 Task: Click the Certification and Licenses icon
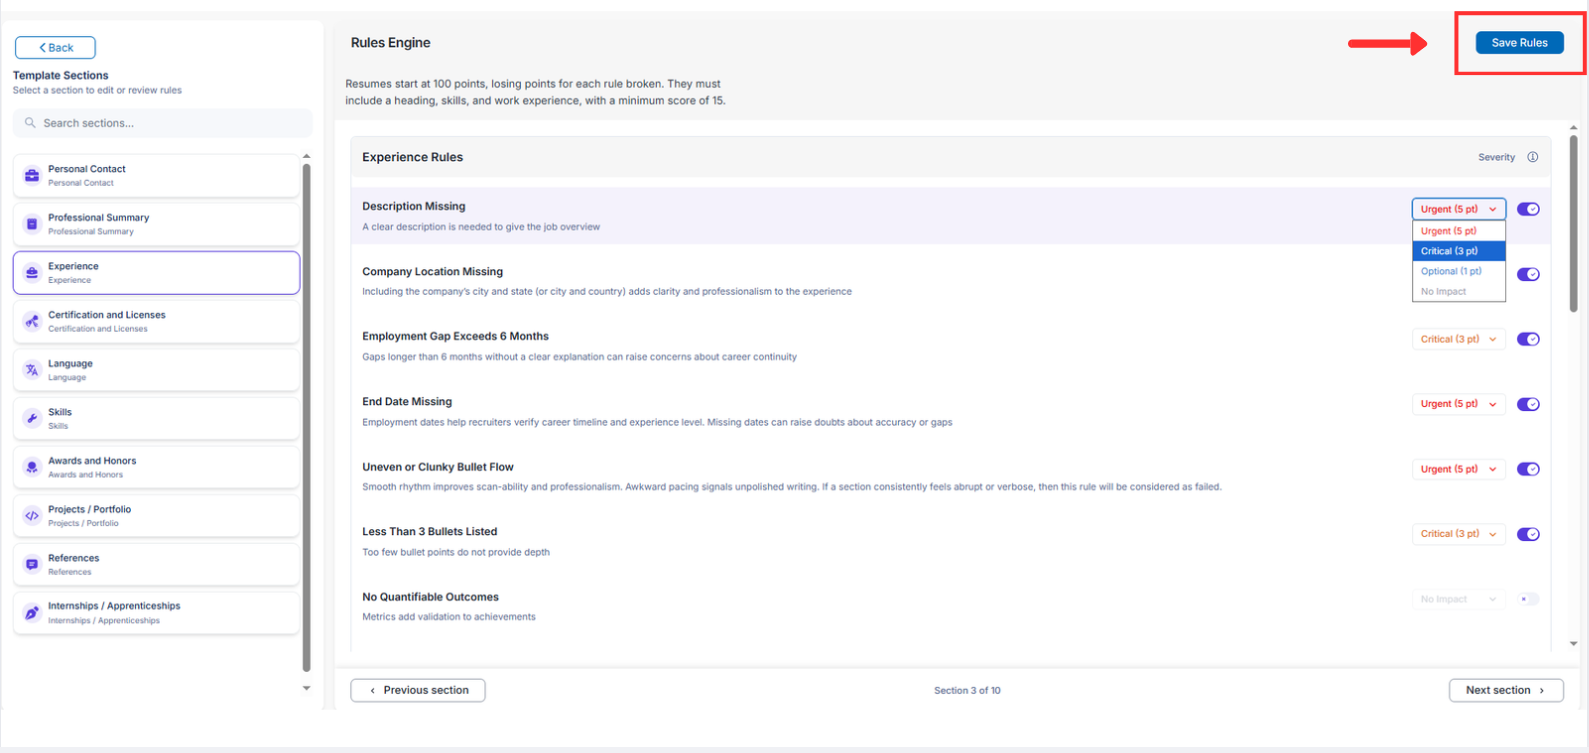click(x=32, y=321)
